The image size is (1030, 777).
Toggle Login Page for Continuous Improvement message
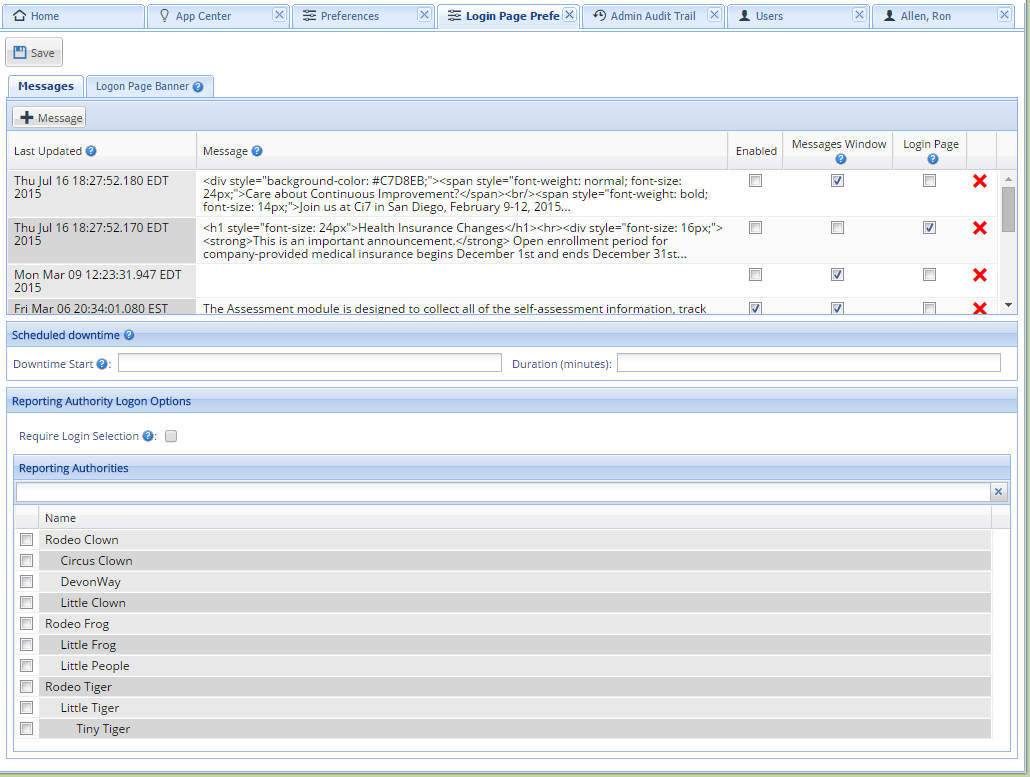929,181
